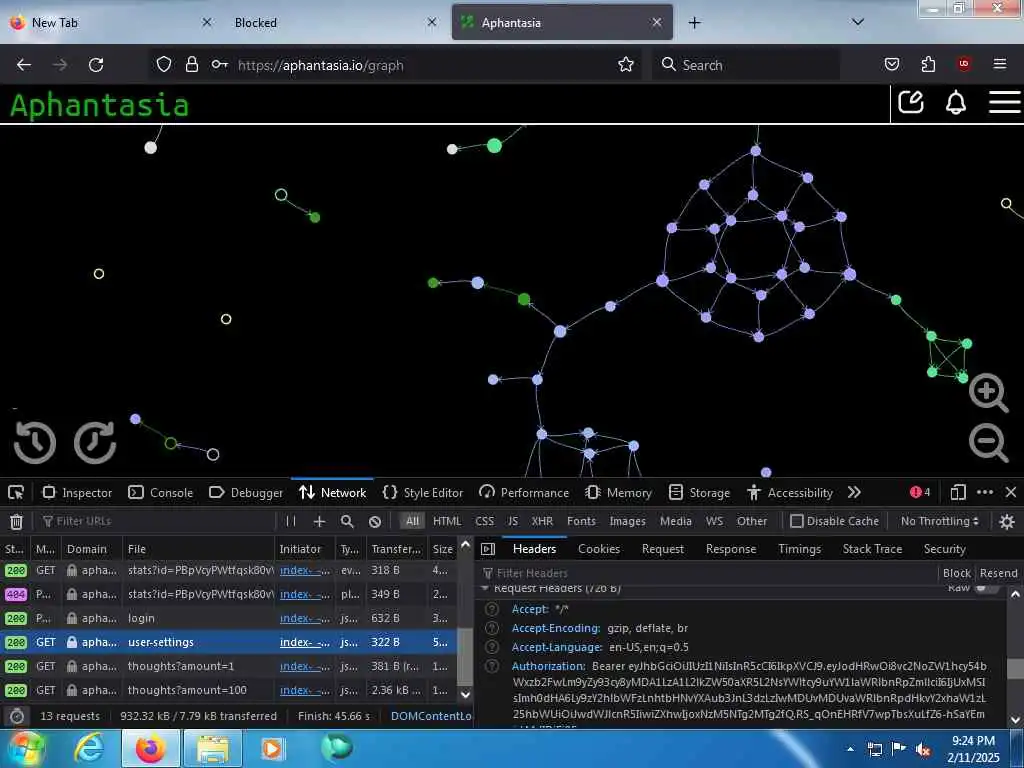Viewport: 1024px width, 768px height.
Task: Open DevTools more options ellipsis
Action: click(985, 492)
